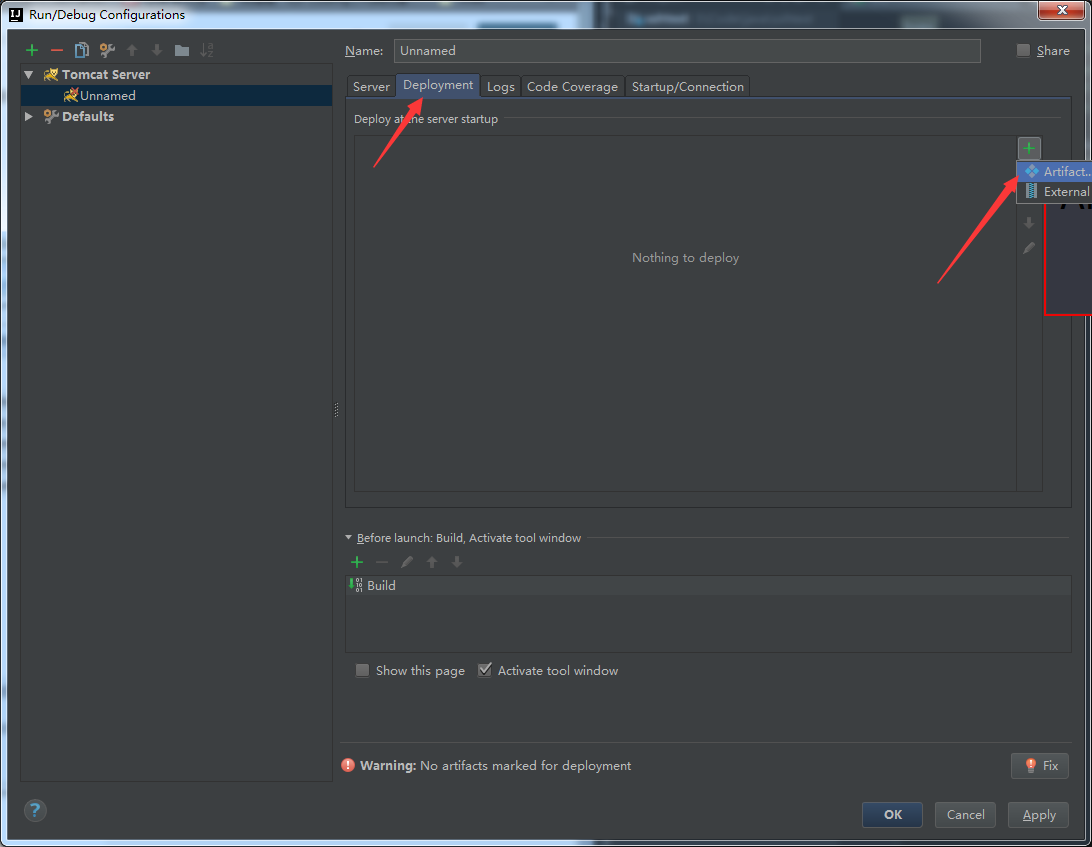Collapse the Tomcat Server tree node
The image size is (1092, 847).
click(x=29, y=75)
